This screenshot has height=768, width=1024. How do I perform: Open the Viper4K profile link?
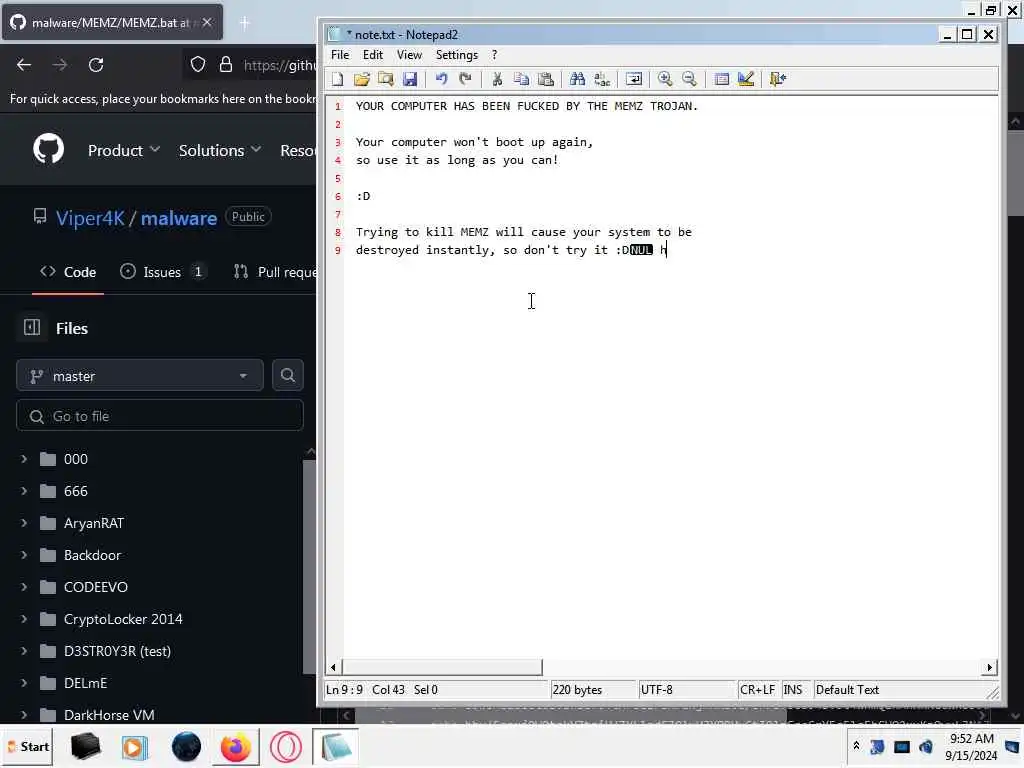click(90, 218)
